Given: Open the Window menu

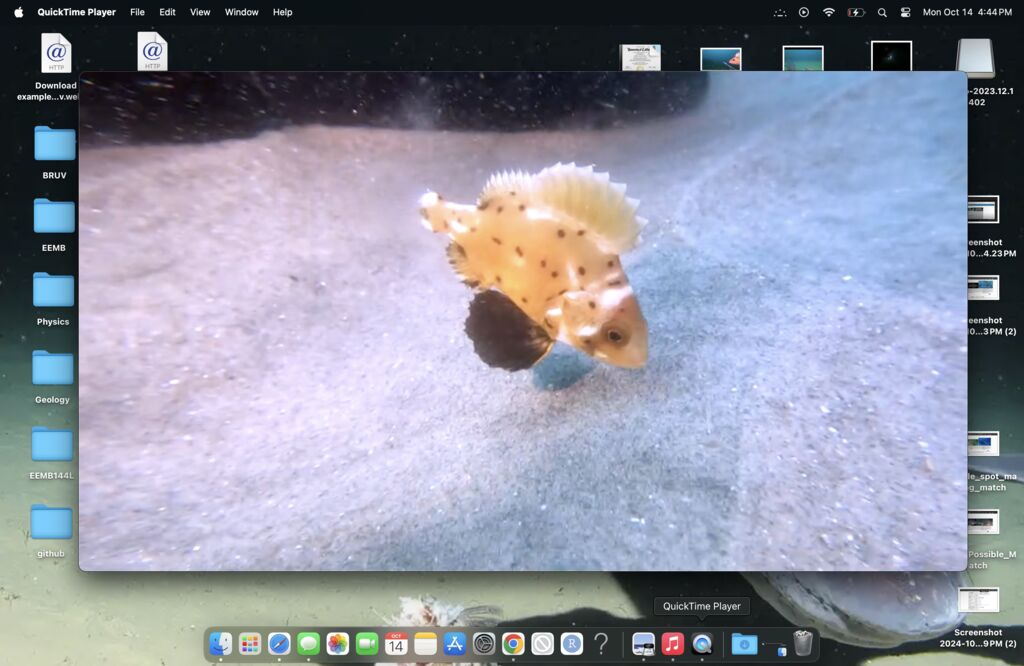Looking at the screenshot, I should point(241,12).
